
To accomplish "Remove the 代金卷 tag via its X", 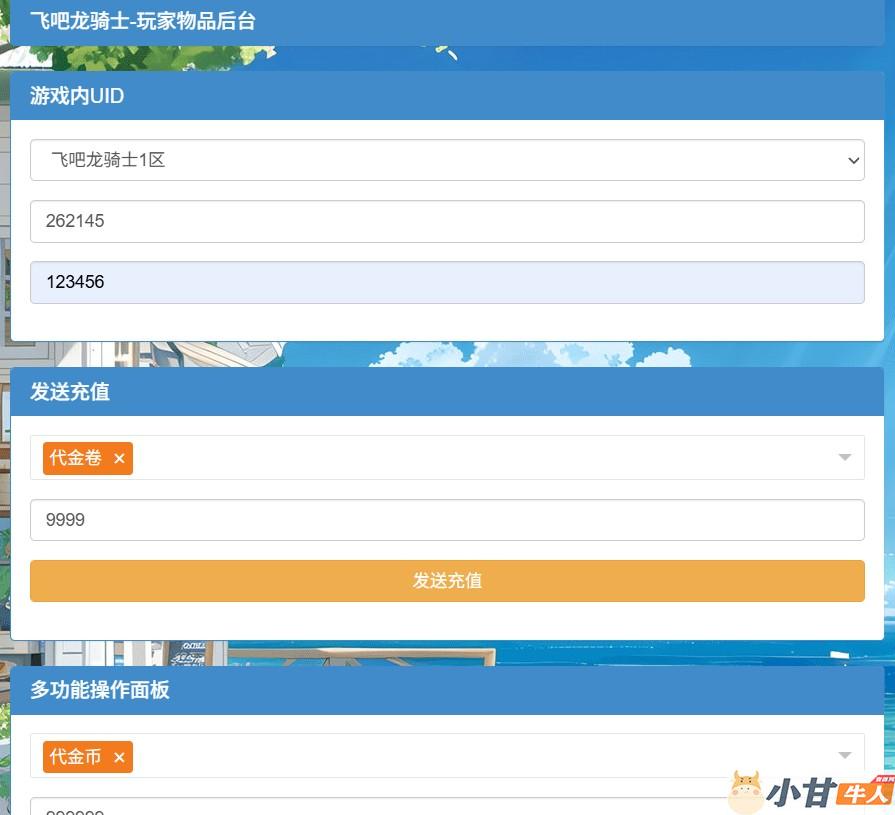I will coord(119,458).
